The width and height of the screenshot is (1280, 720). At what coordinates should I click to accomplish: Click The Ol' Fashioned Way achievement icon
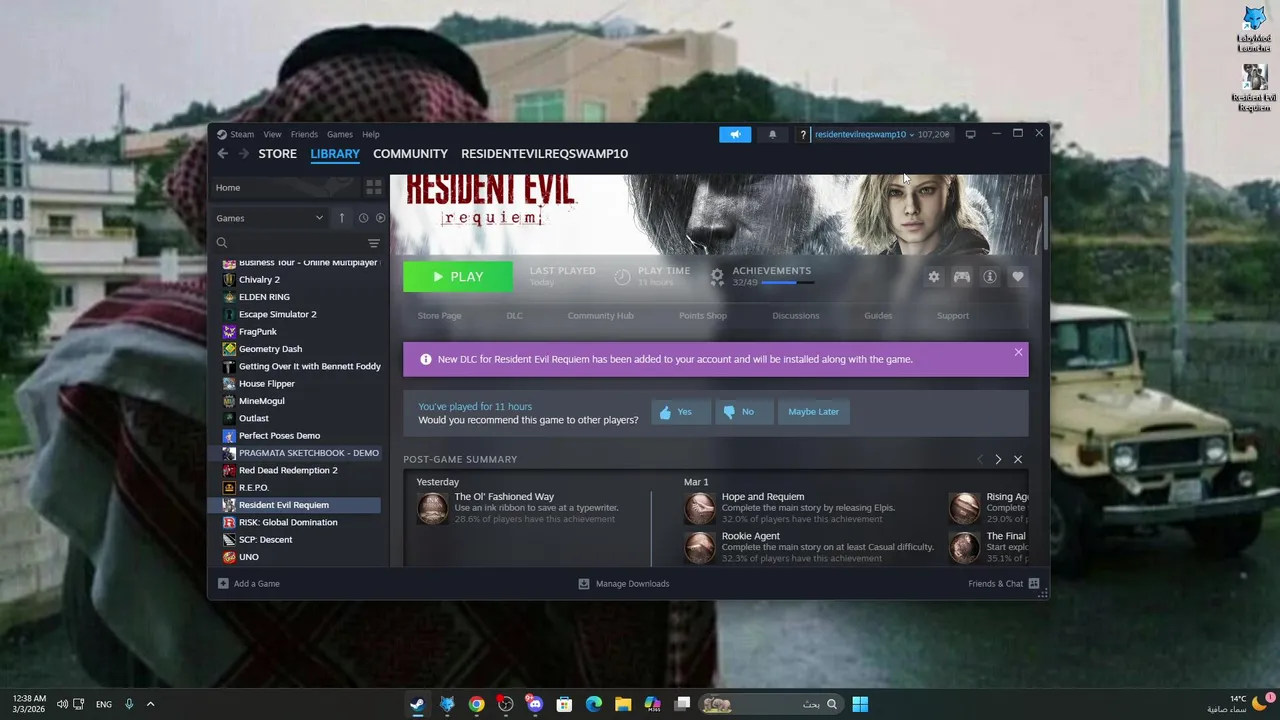pyautogui.click(x=433, y=508)
